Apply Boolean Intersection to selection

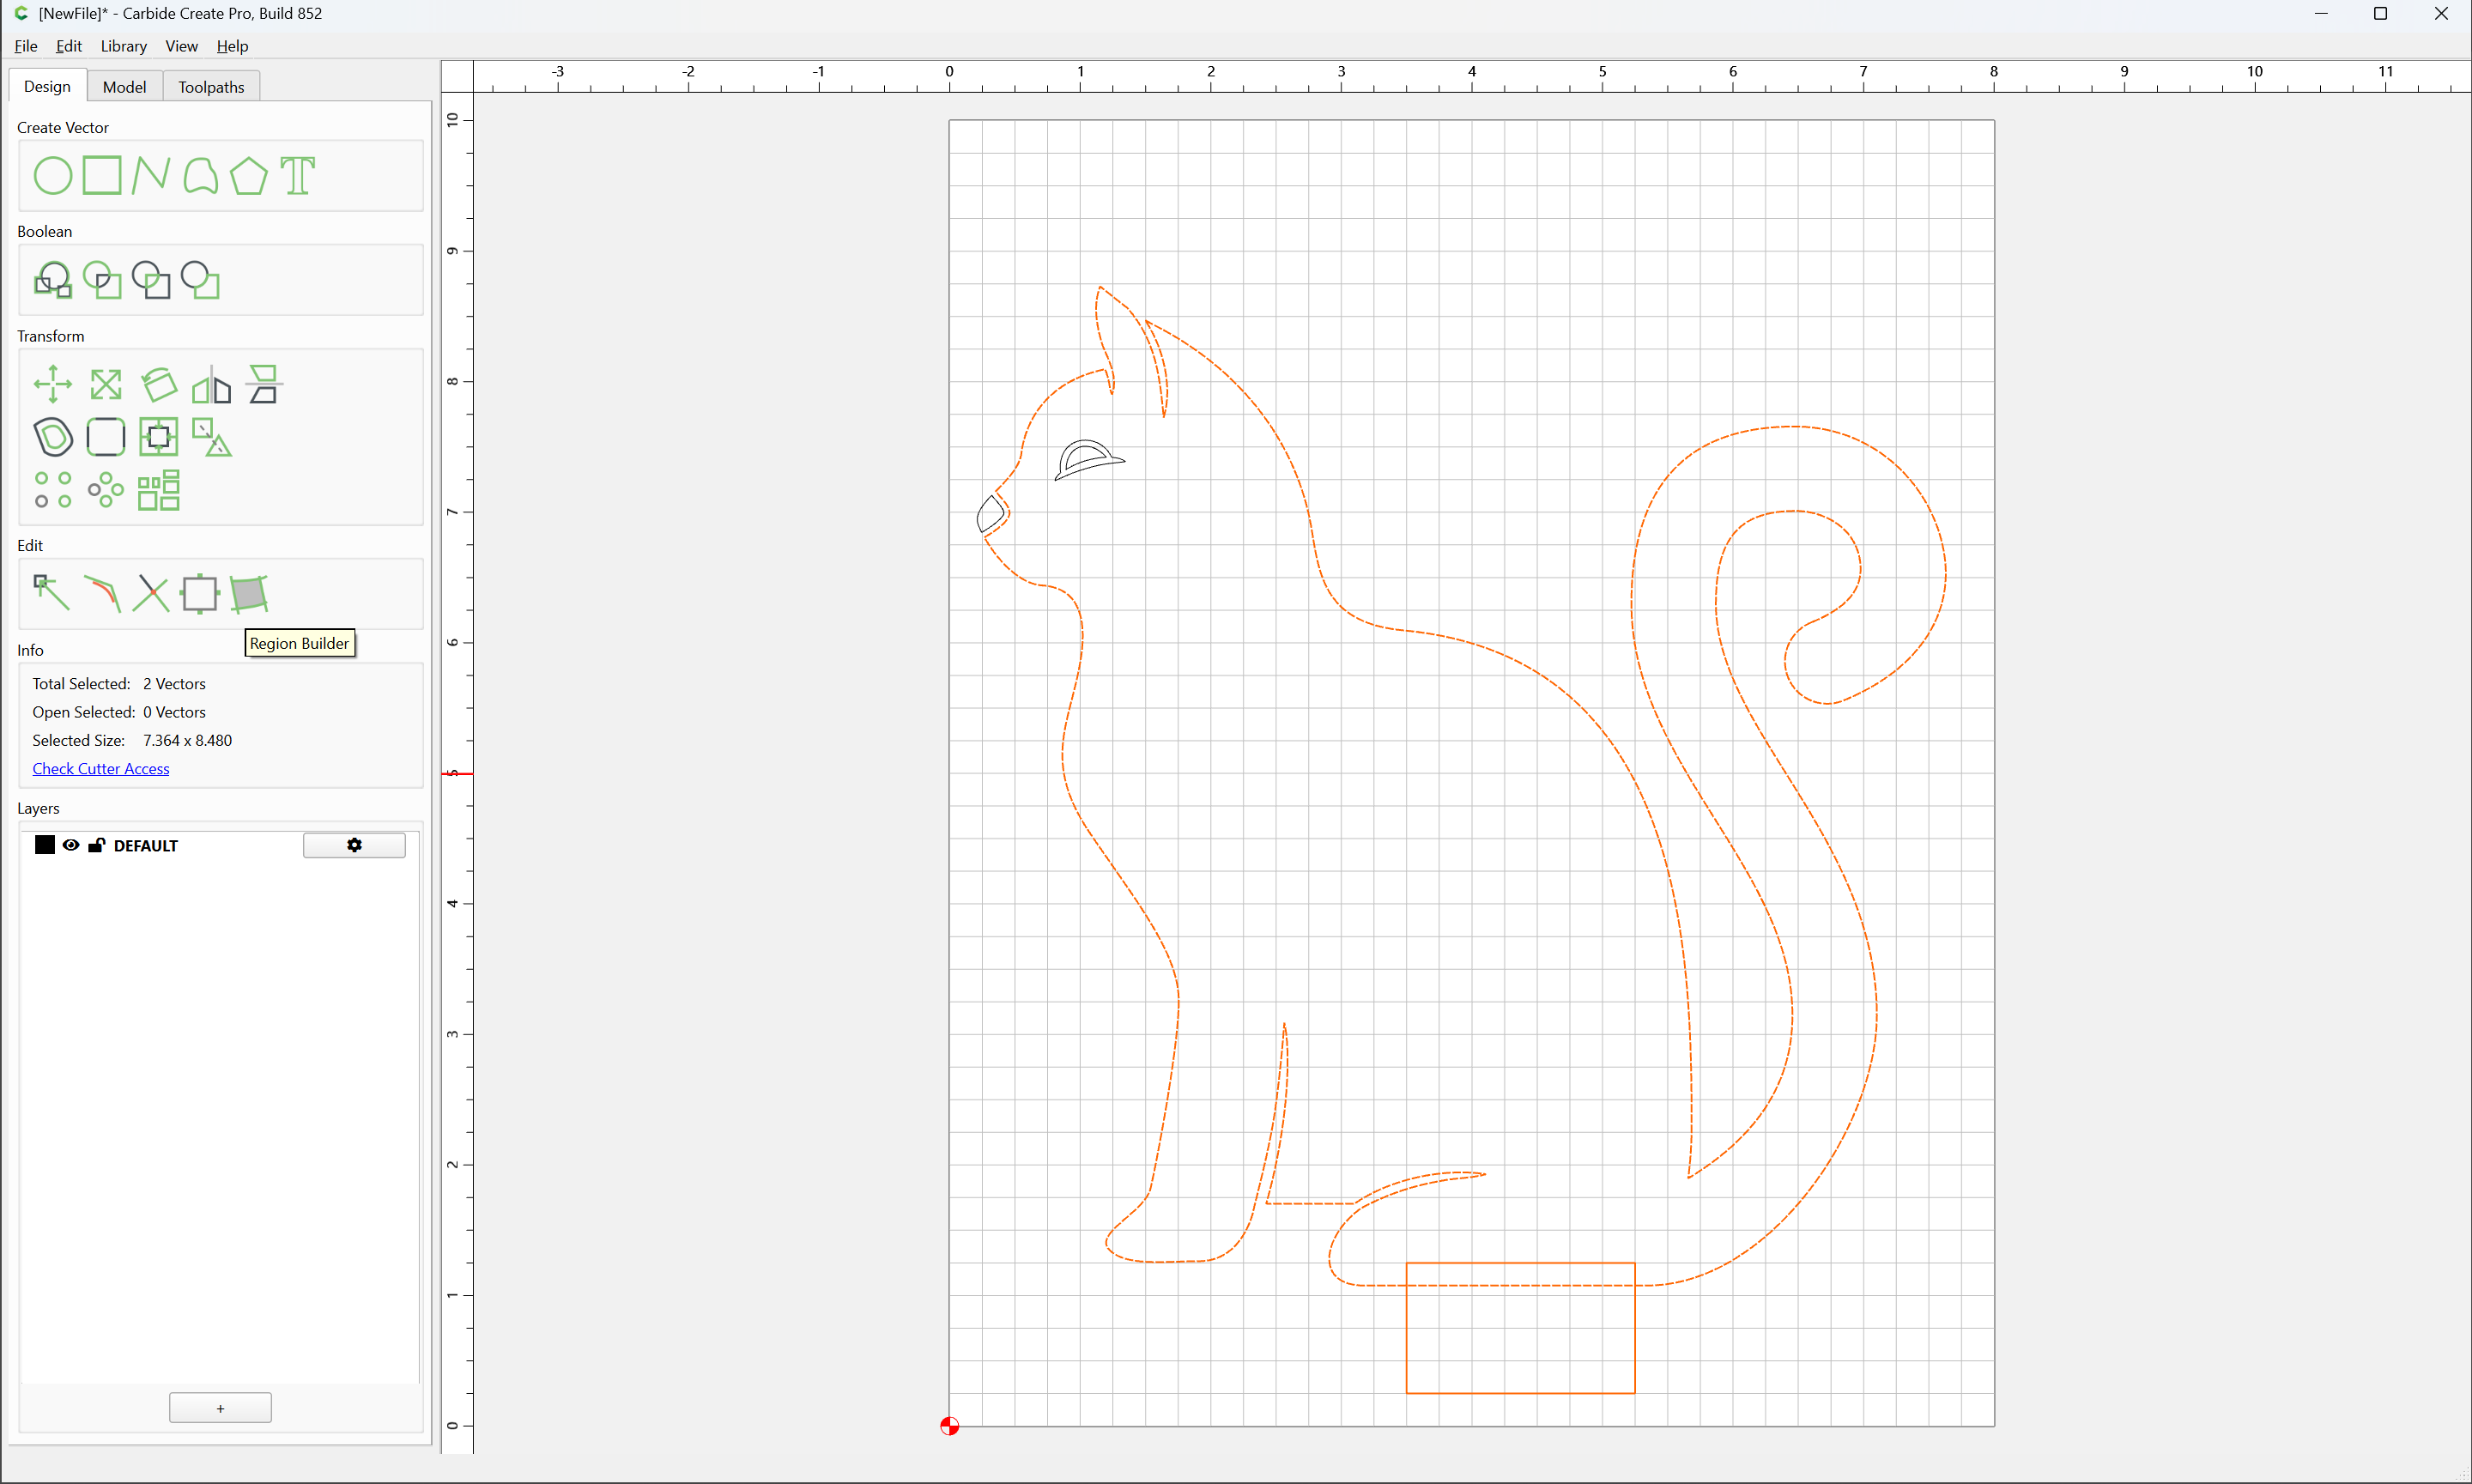(x=102, y=280)
